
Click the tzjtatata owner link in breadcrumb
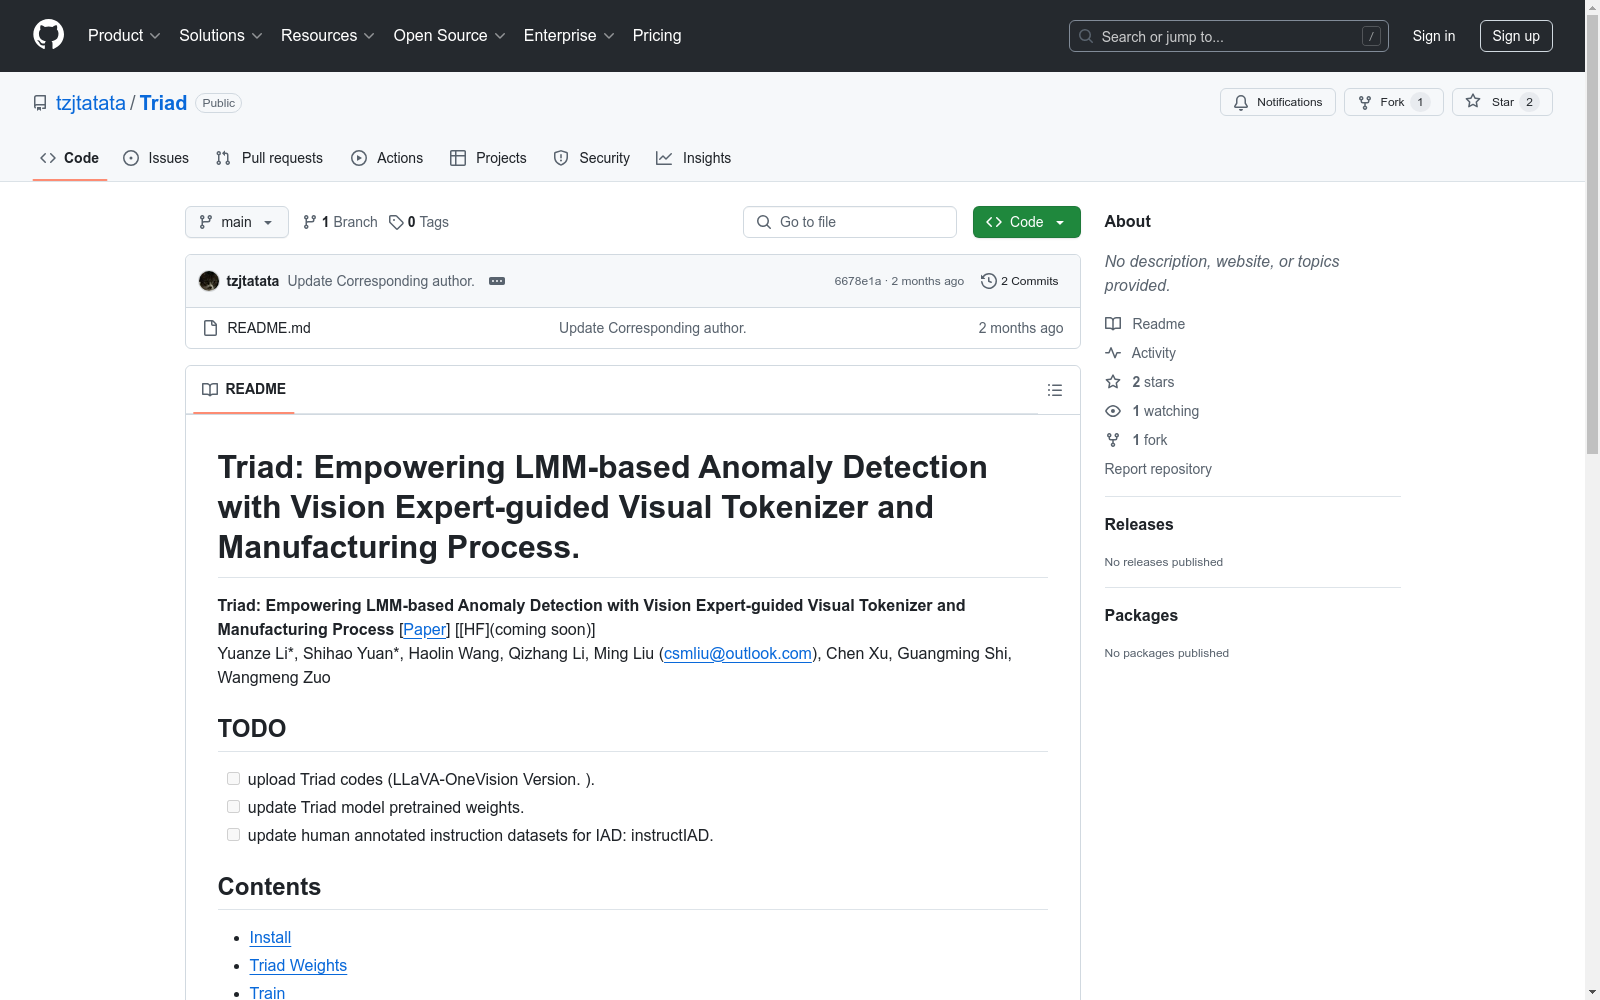tap(91, 103)
